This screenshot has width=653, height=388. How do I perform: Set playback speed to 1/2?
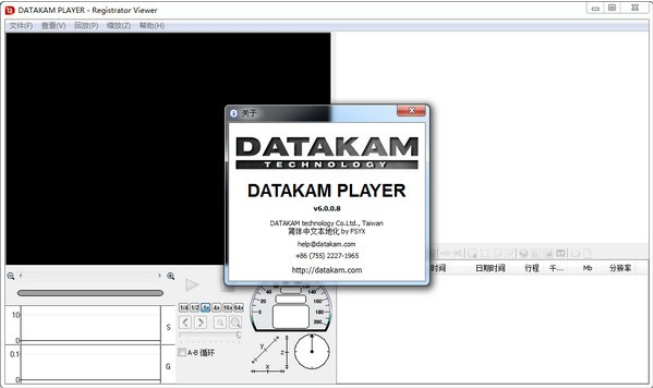coord(194,308)
